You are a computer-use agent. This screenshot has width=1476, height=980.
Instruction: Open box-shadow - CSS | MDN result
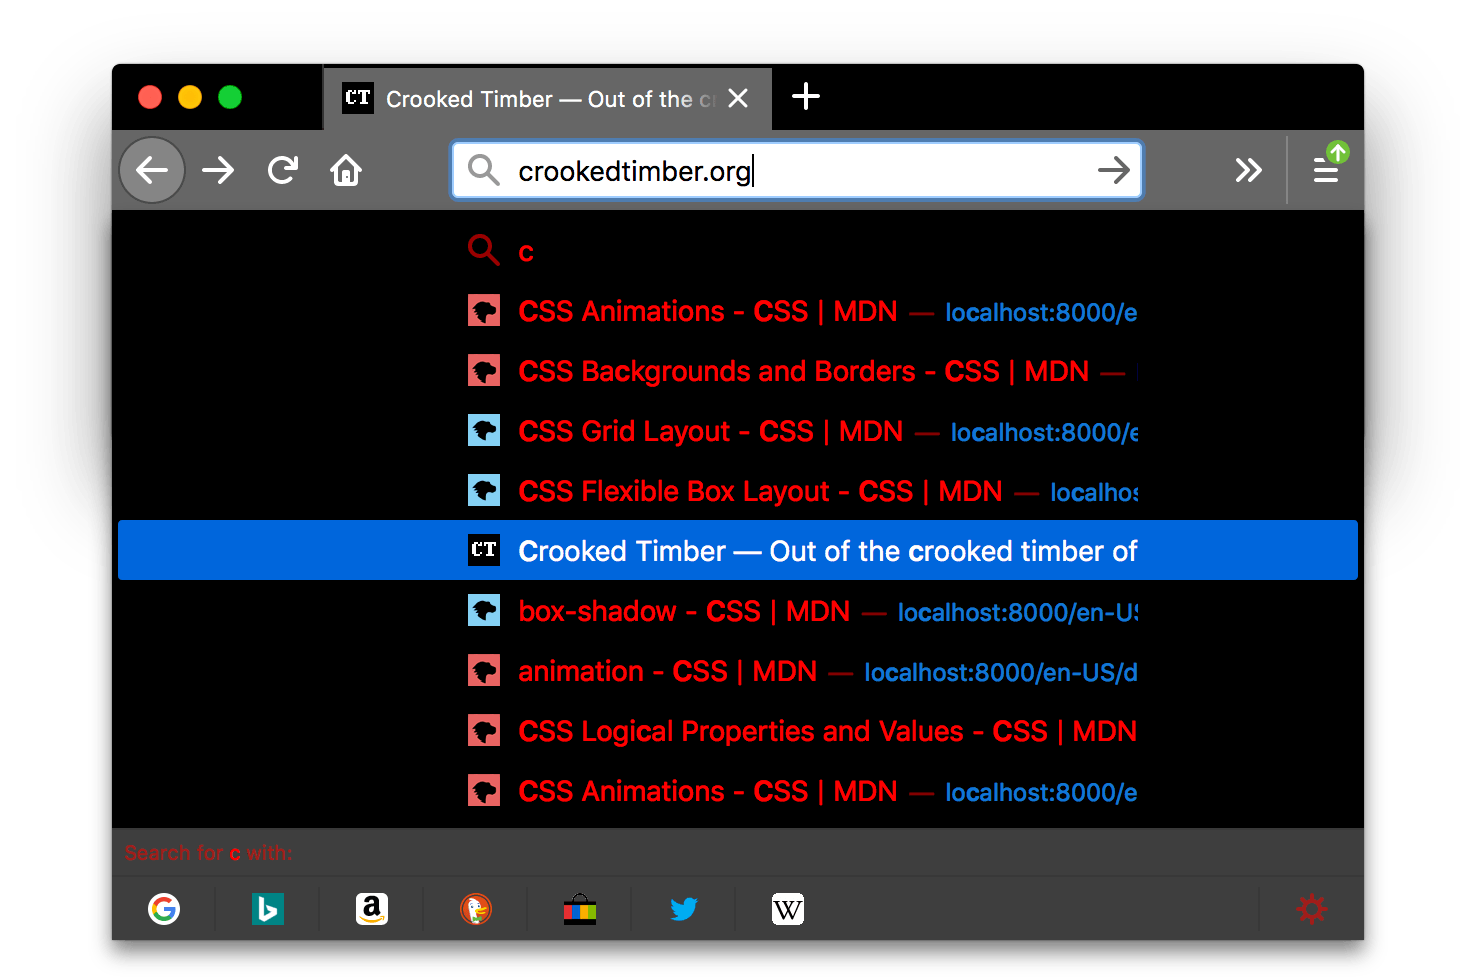[x=738, y=611]
